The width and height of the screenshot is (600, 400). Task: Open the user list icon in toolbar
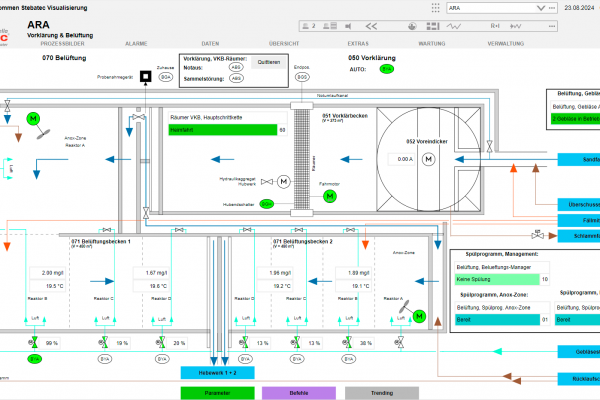[x=330, y=26]
